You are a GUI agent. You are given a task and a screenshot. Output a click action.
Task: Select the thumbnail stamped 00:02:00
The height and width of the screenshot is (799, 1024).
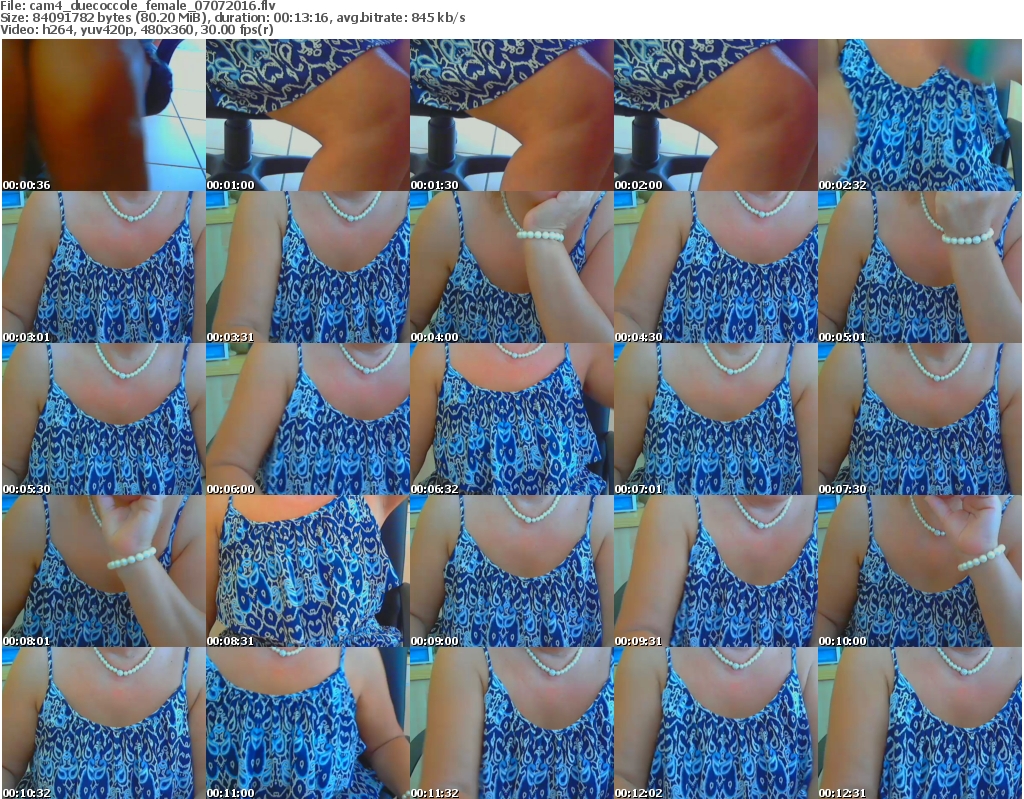pyautogui.click(x=716, y=115)
